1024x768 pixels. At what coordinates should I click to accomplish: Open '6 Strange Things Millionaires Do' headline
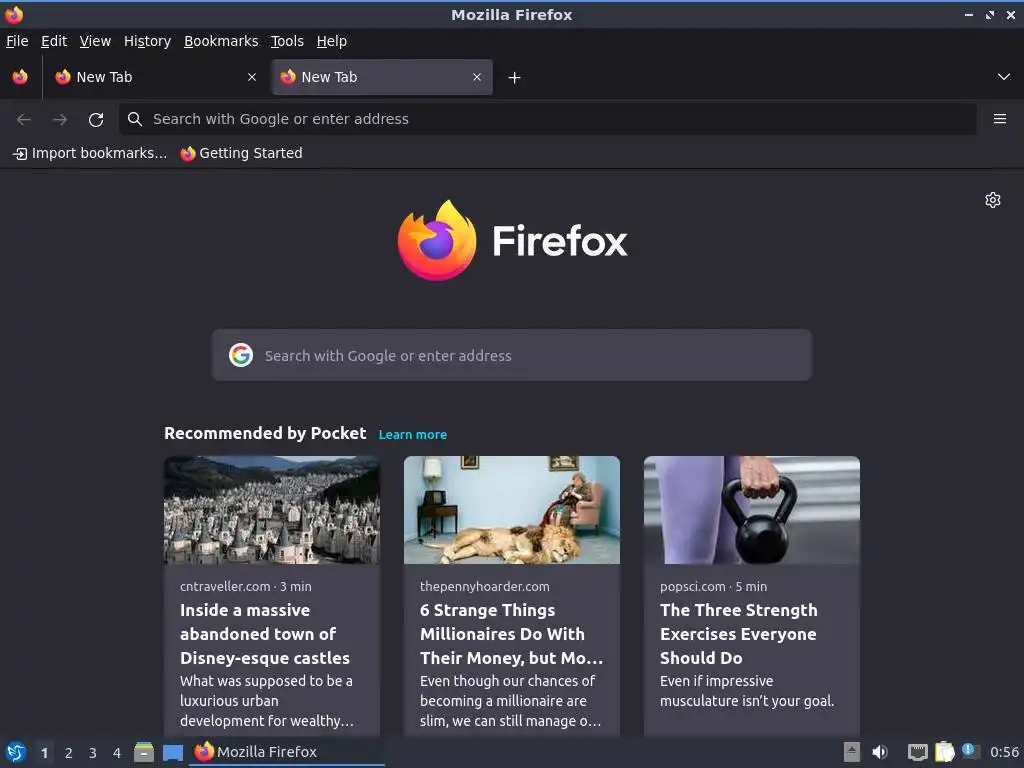click(x=511, y=634)
